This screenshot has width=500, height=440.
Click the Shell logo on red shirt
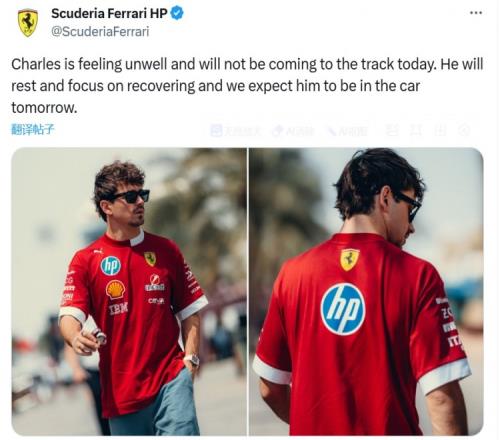(115, 289)
